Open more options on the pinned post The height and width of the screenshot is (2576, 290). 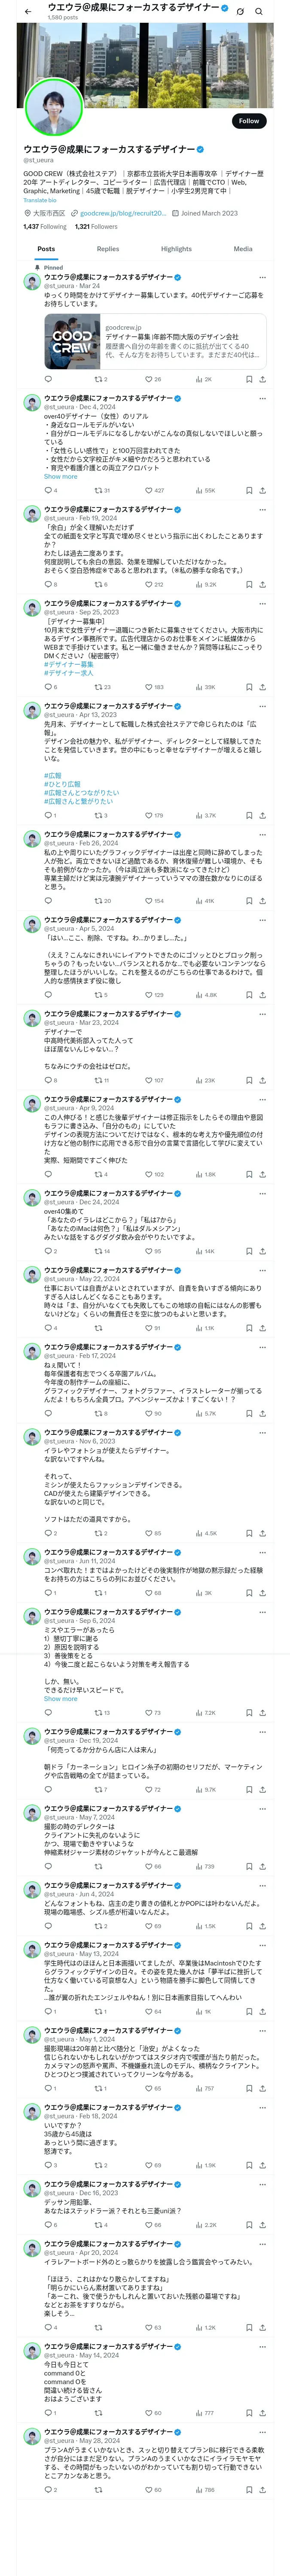(x=263, y=277)
